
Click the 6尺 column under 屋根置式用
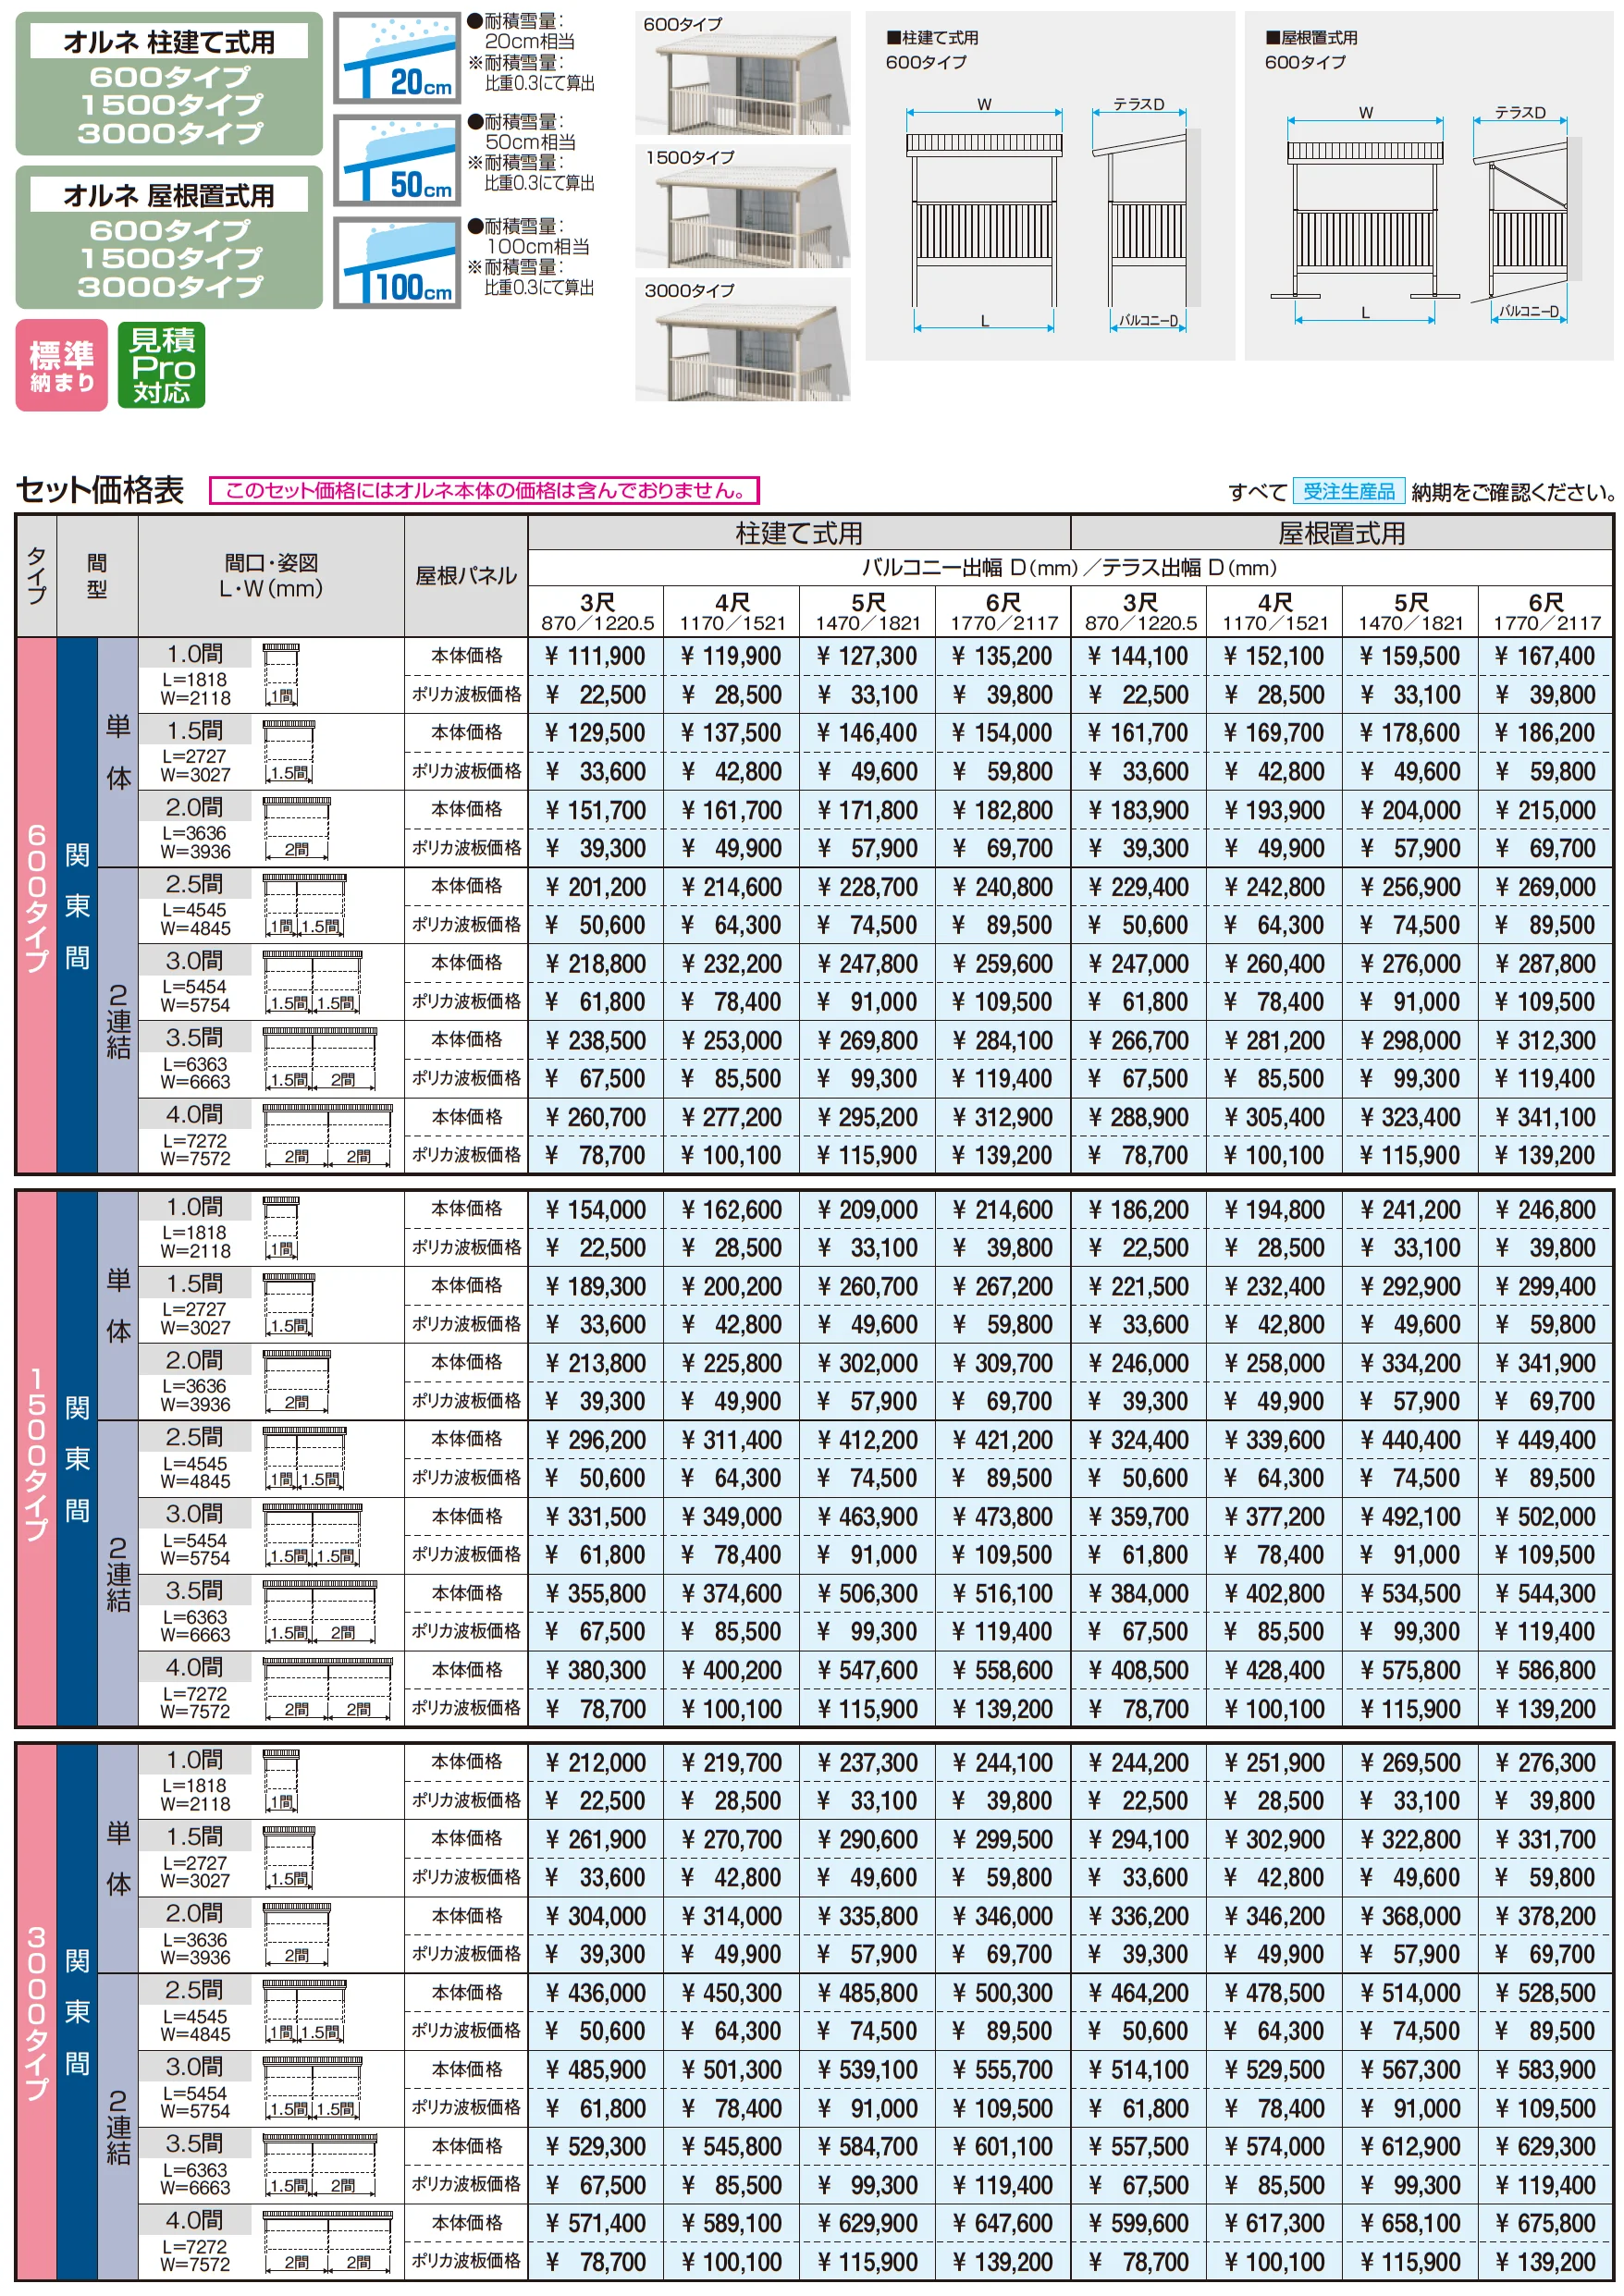click(1546, 611)
